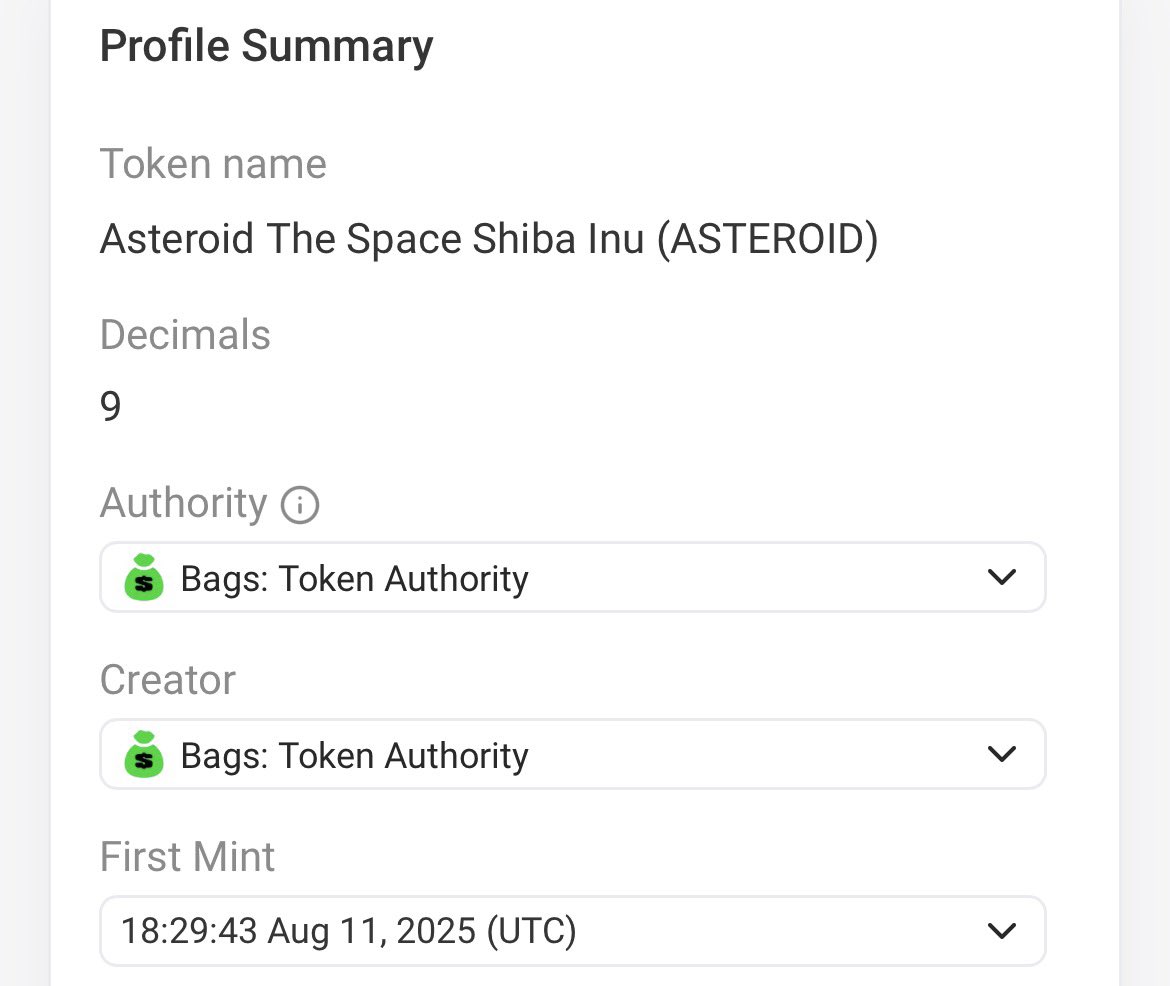Click the Creator label text
The height and width of the screenshot is (986, 1170).
[167, 680]
